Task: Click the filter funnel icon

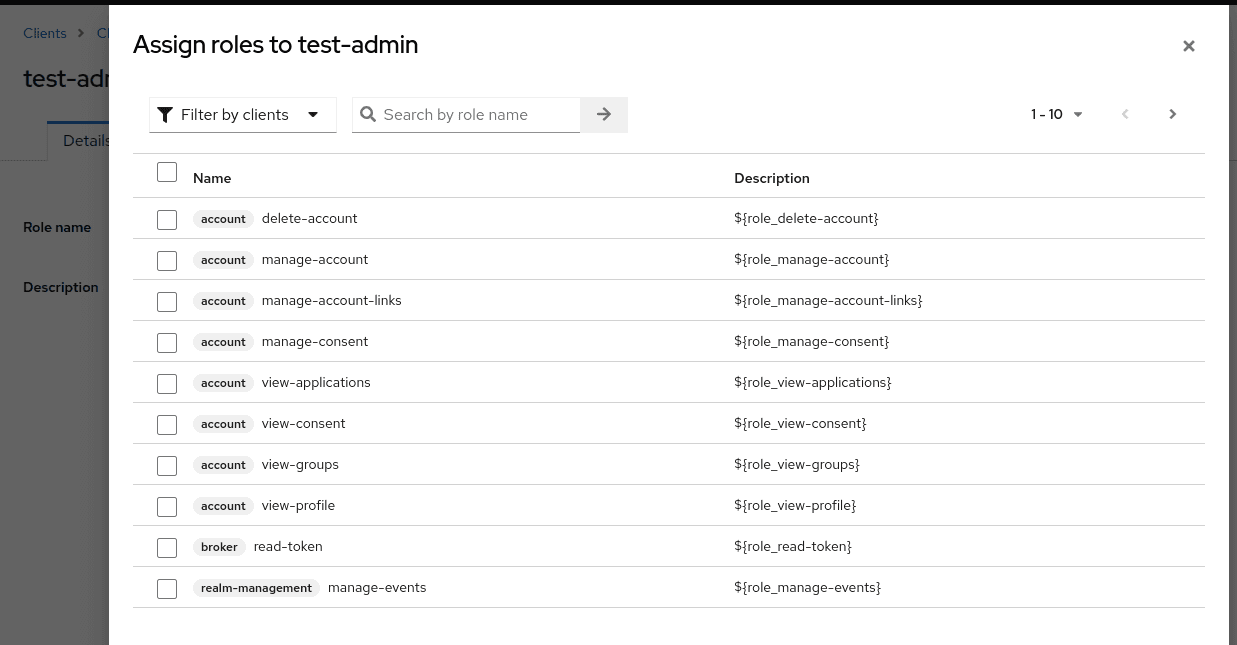Action: 166,115
